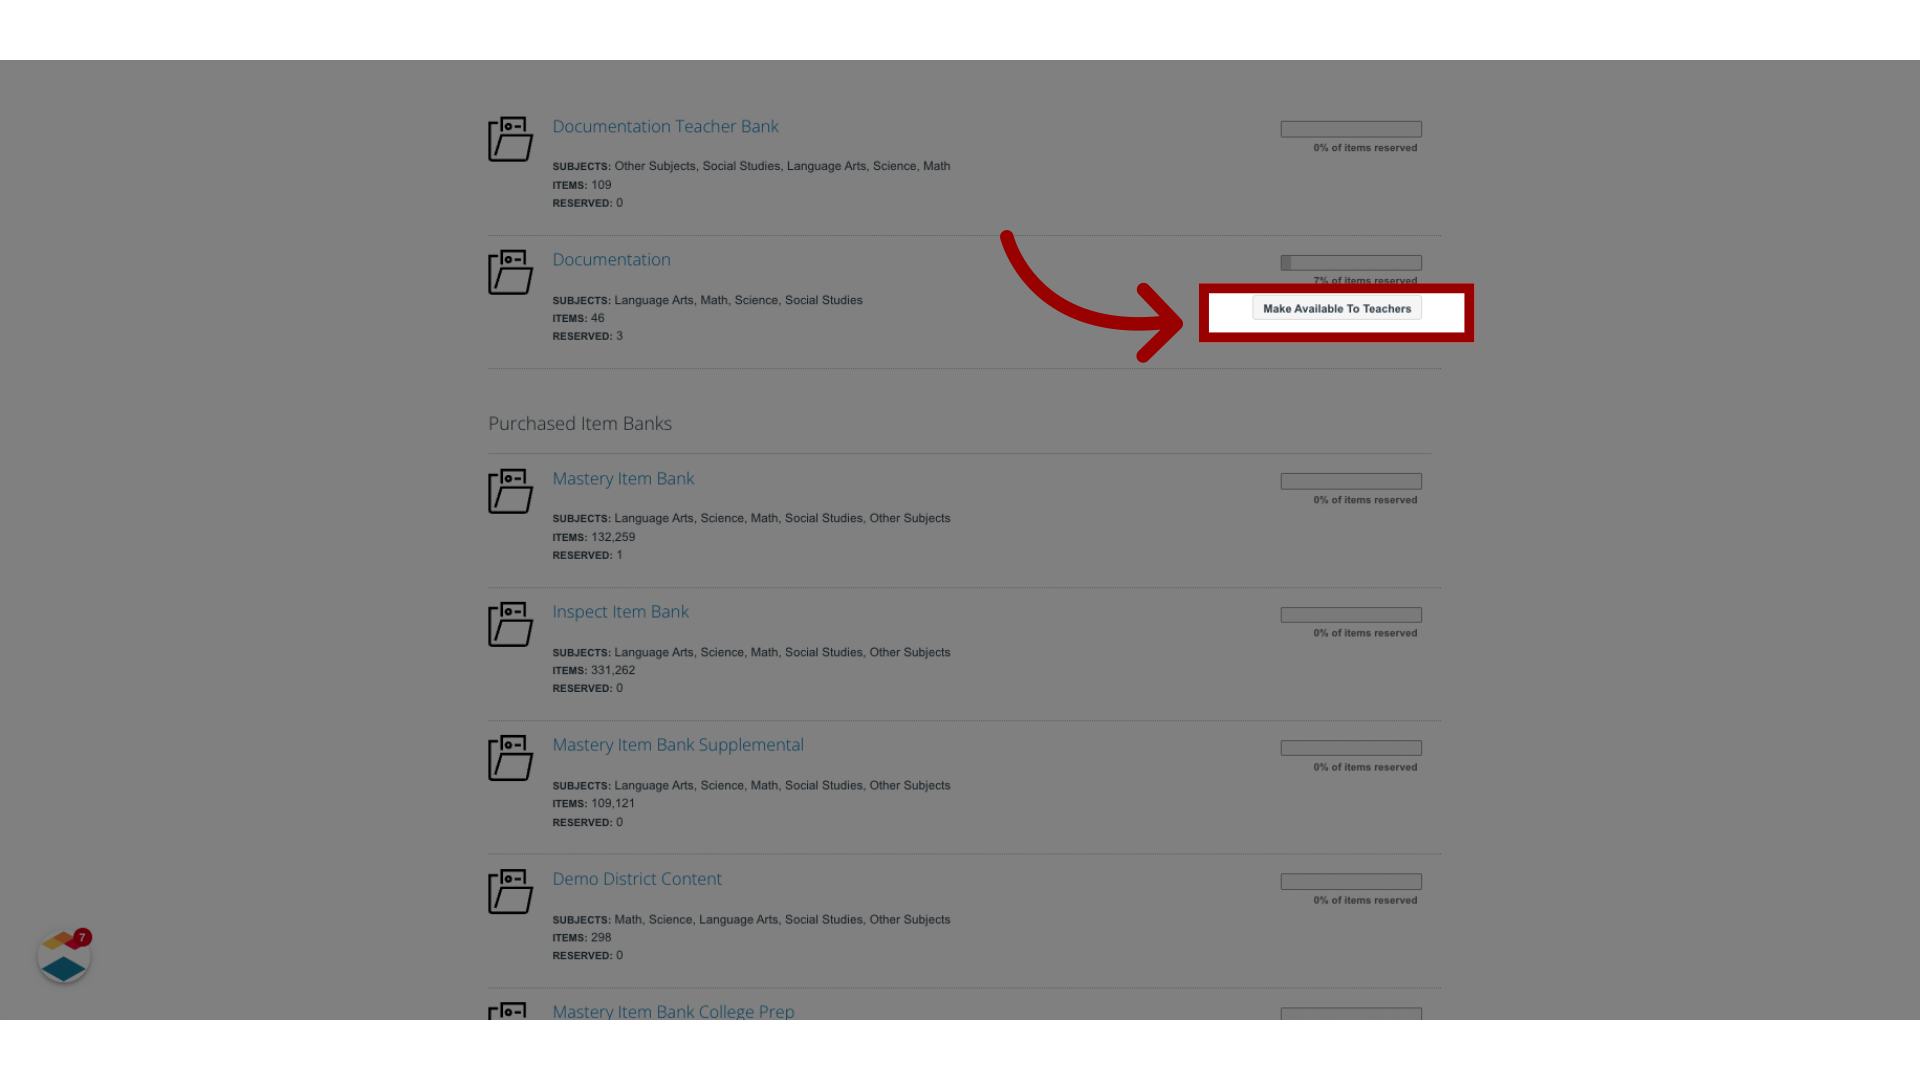Expand the Purchased Item Banks section
The image size is (1920, 1080).
[x=580, y=422]
